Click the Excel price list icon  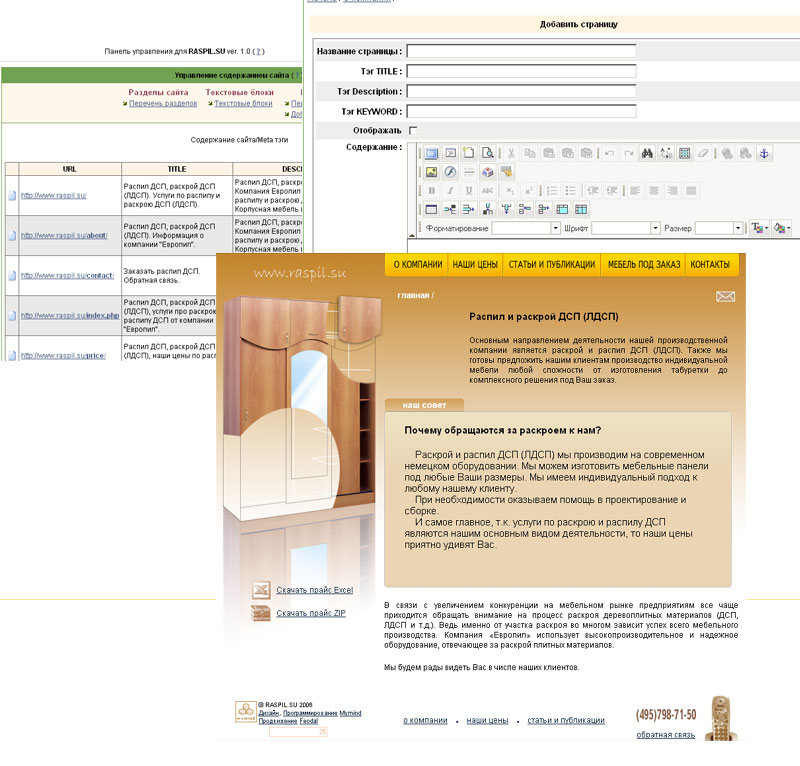coord(261,589)
